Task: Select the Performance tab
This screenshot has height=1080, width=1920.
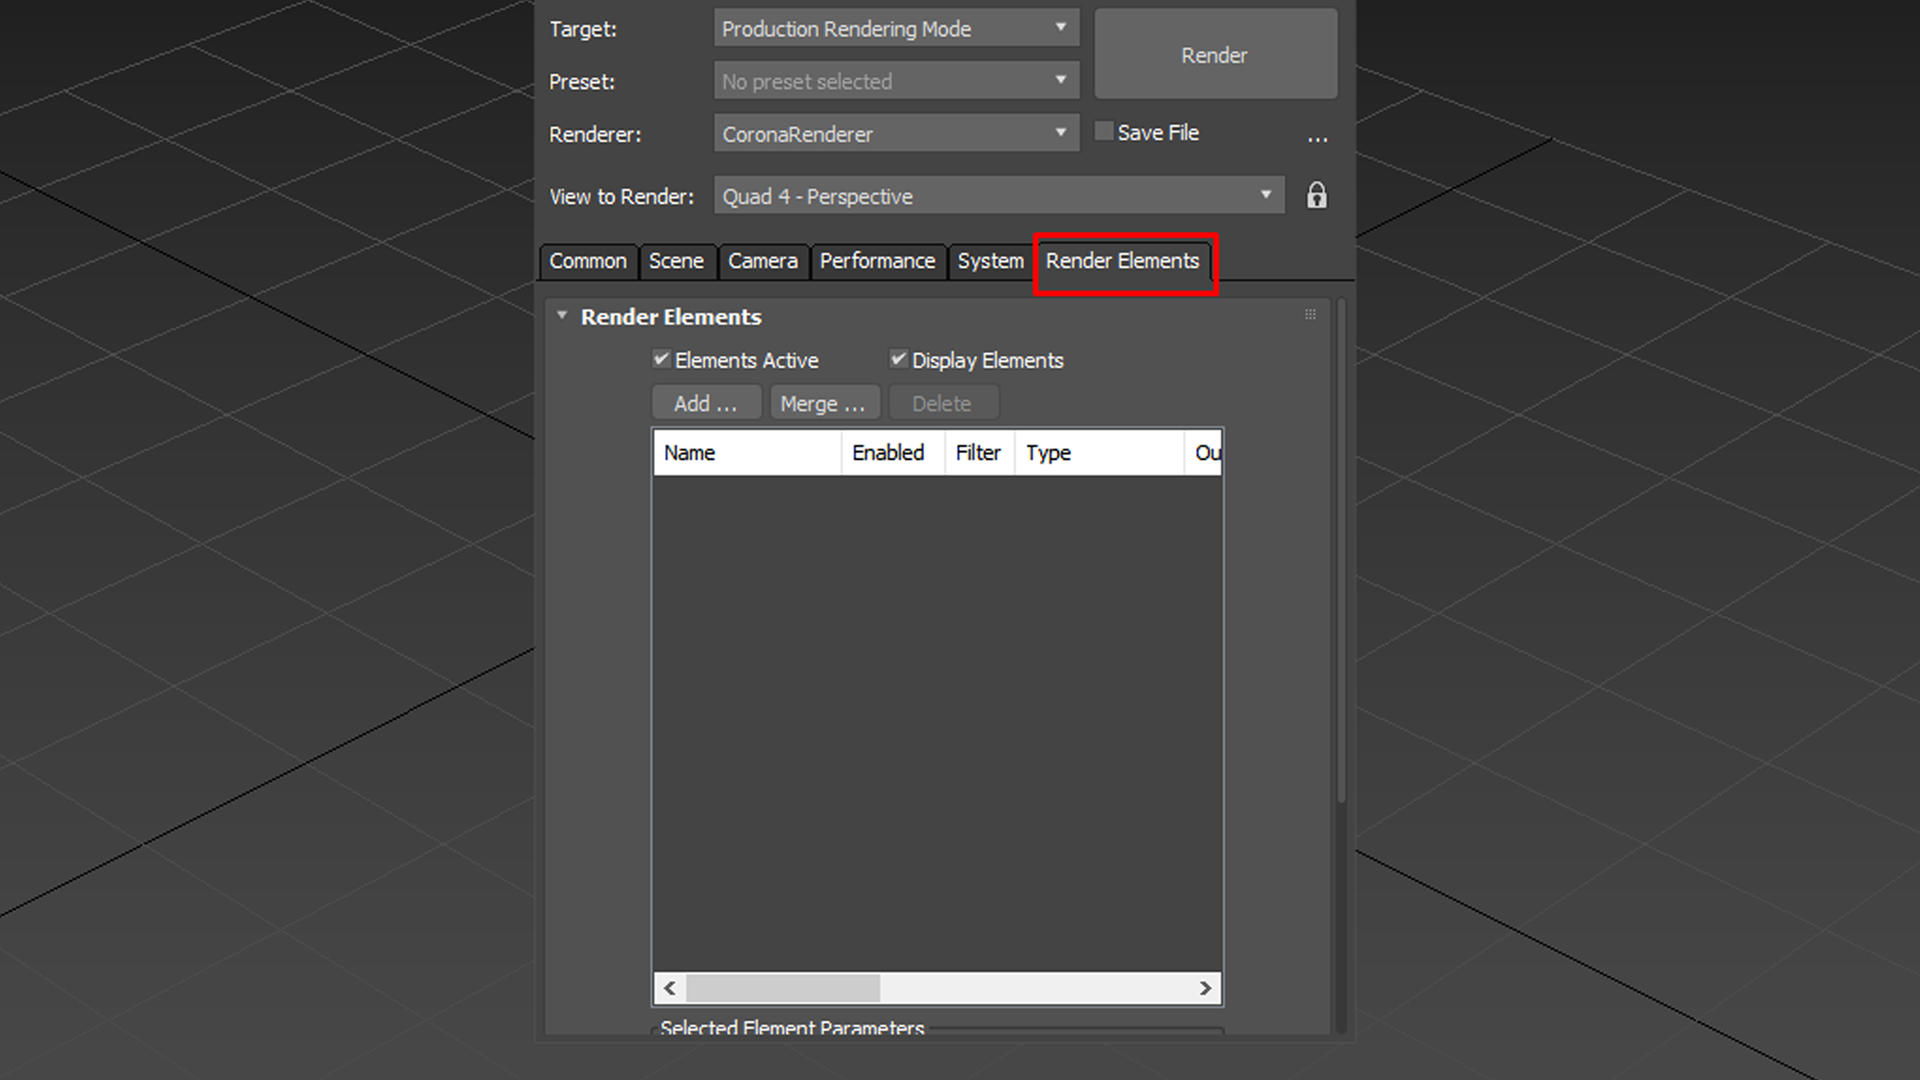Action: [x=878, y=261]
